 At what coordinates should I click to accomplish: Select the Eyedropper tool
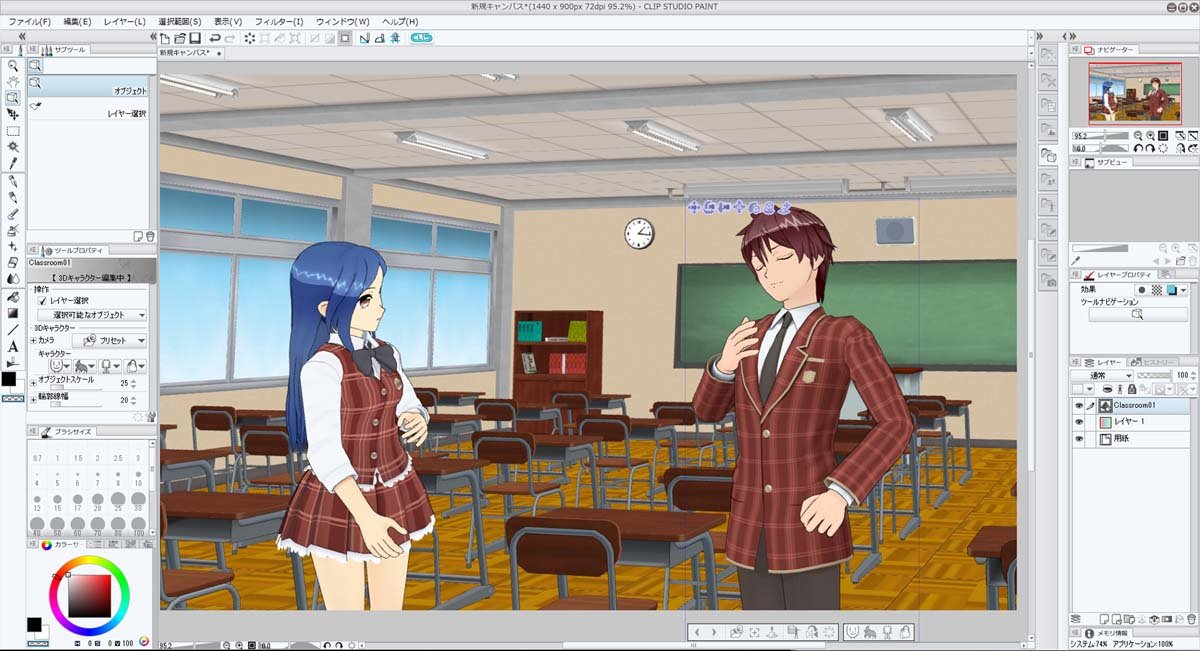click(13, 163)
